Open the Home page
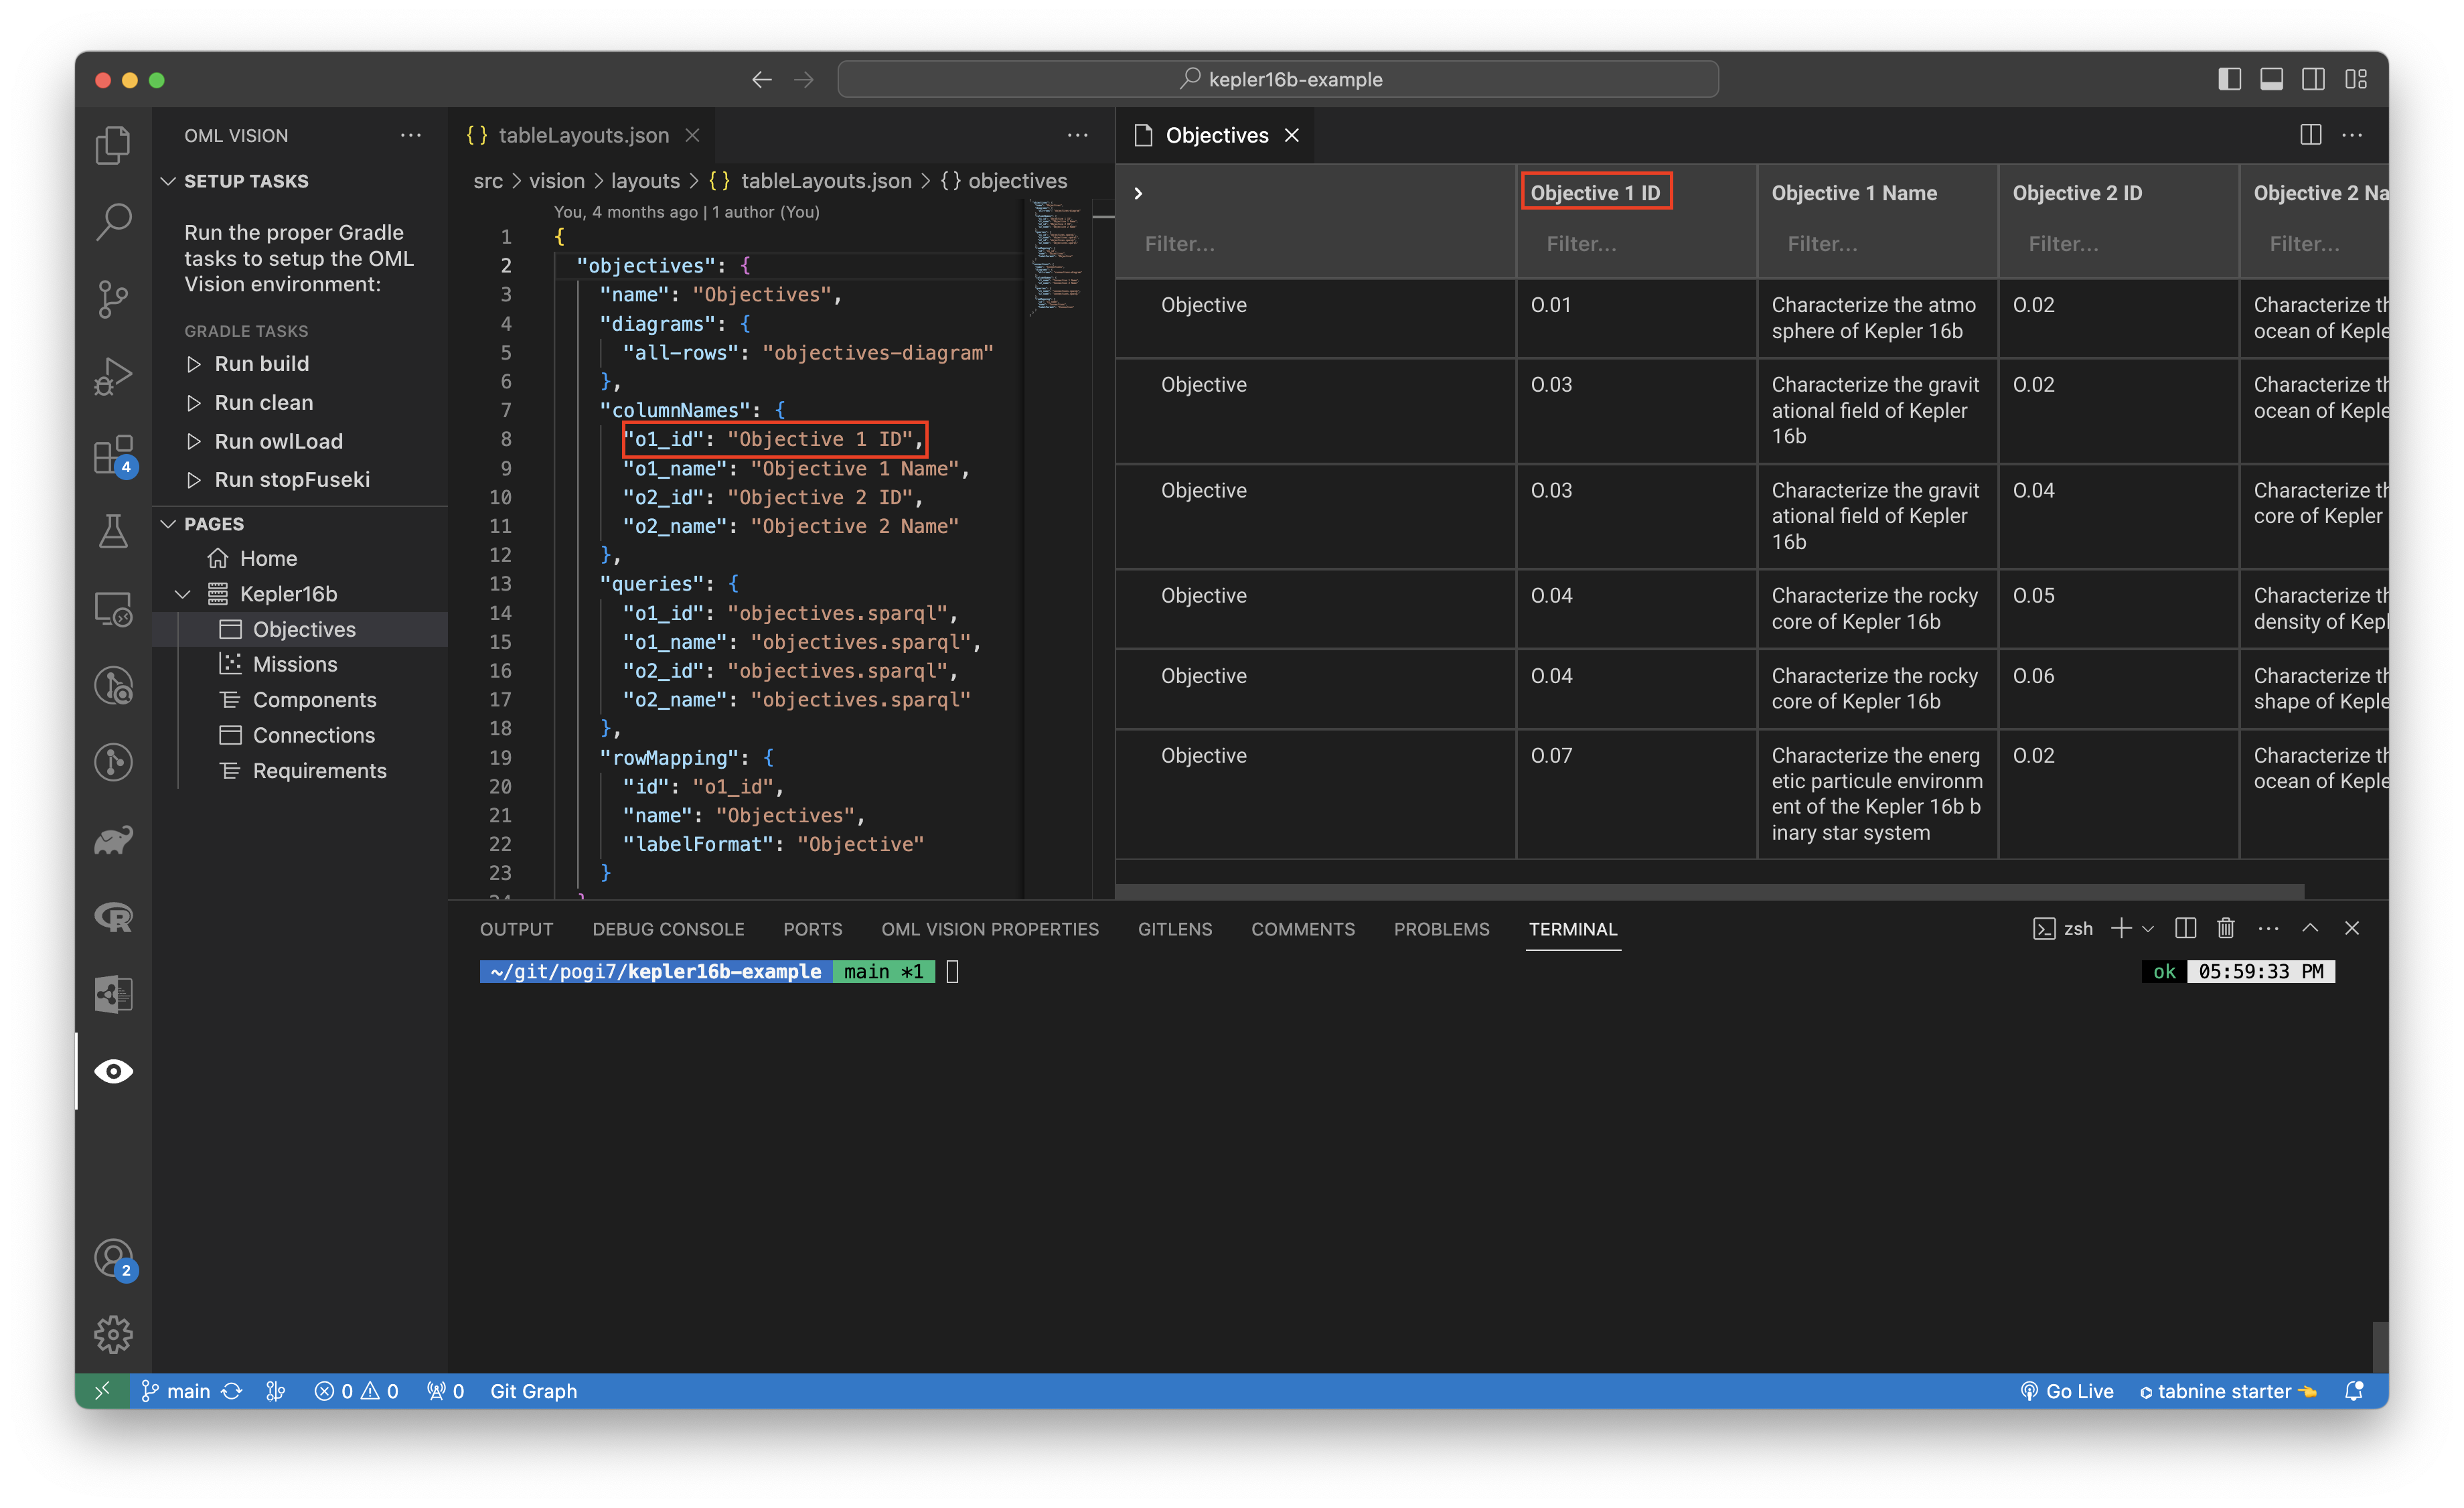This screenshot has width=2464, height=1508. (x=268, y=558)
